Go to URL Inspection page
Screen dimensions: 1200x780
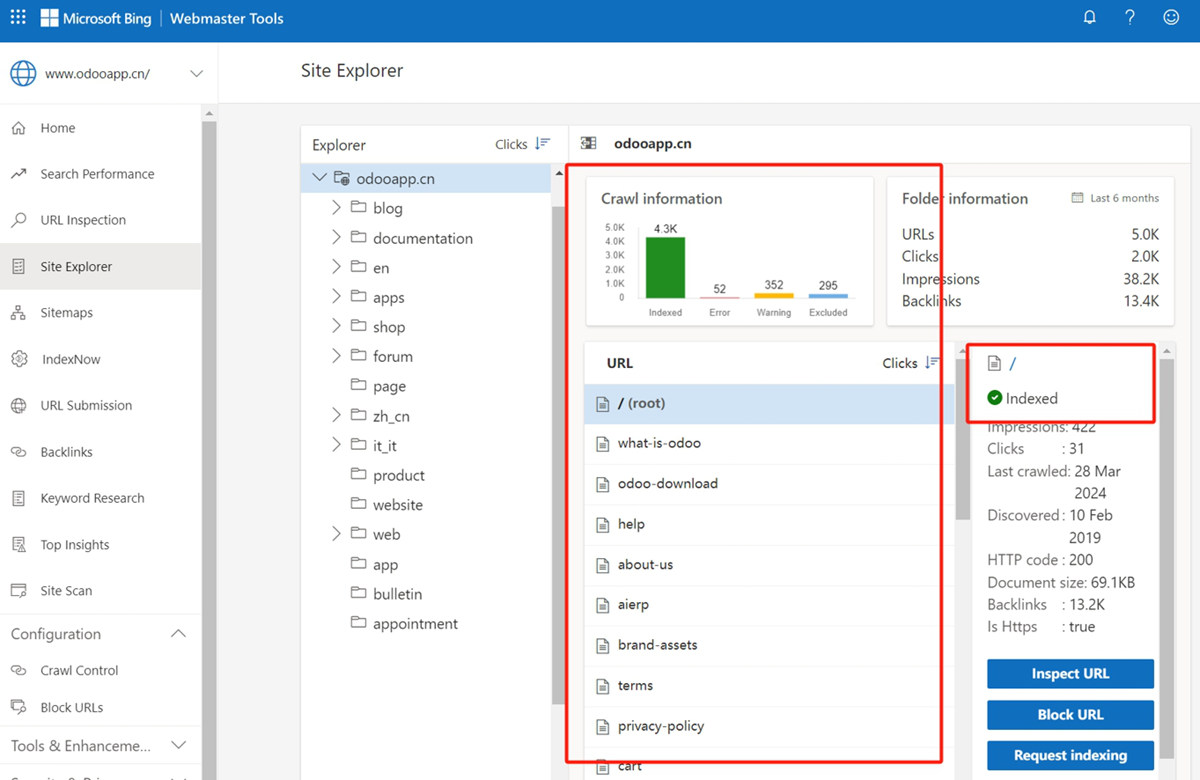pos(83,220)
